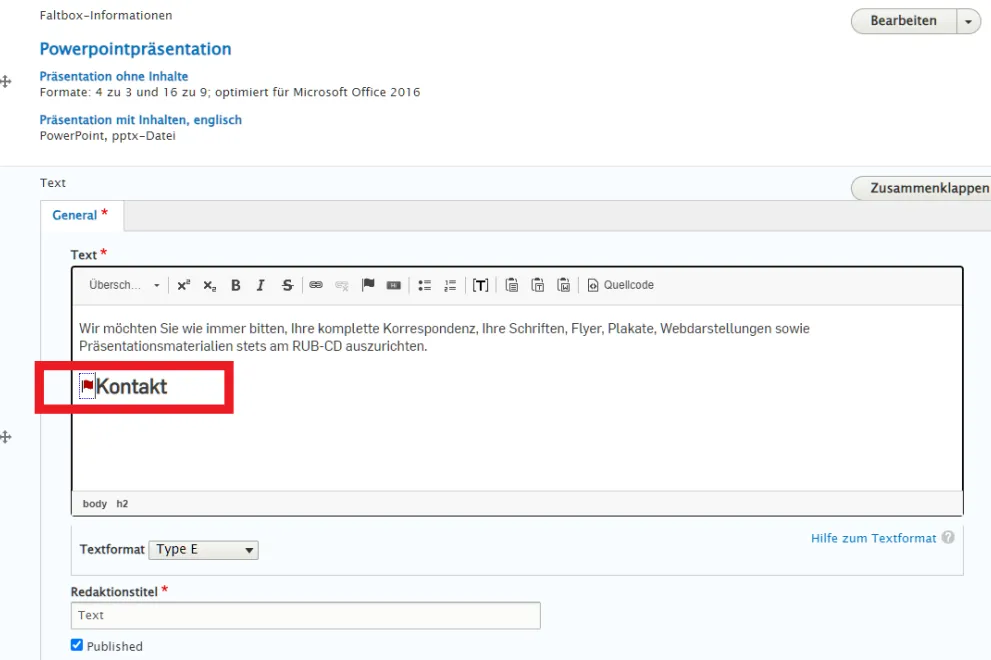
Task: Open the Textformat Type E dropdown
Action: pyautogui.click(x=203, y=549)
